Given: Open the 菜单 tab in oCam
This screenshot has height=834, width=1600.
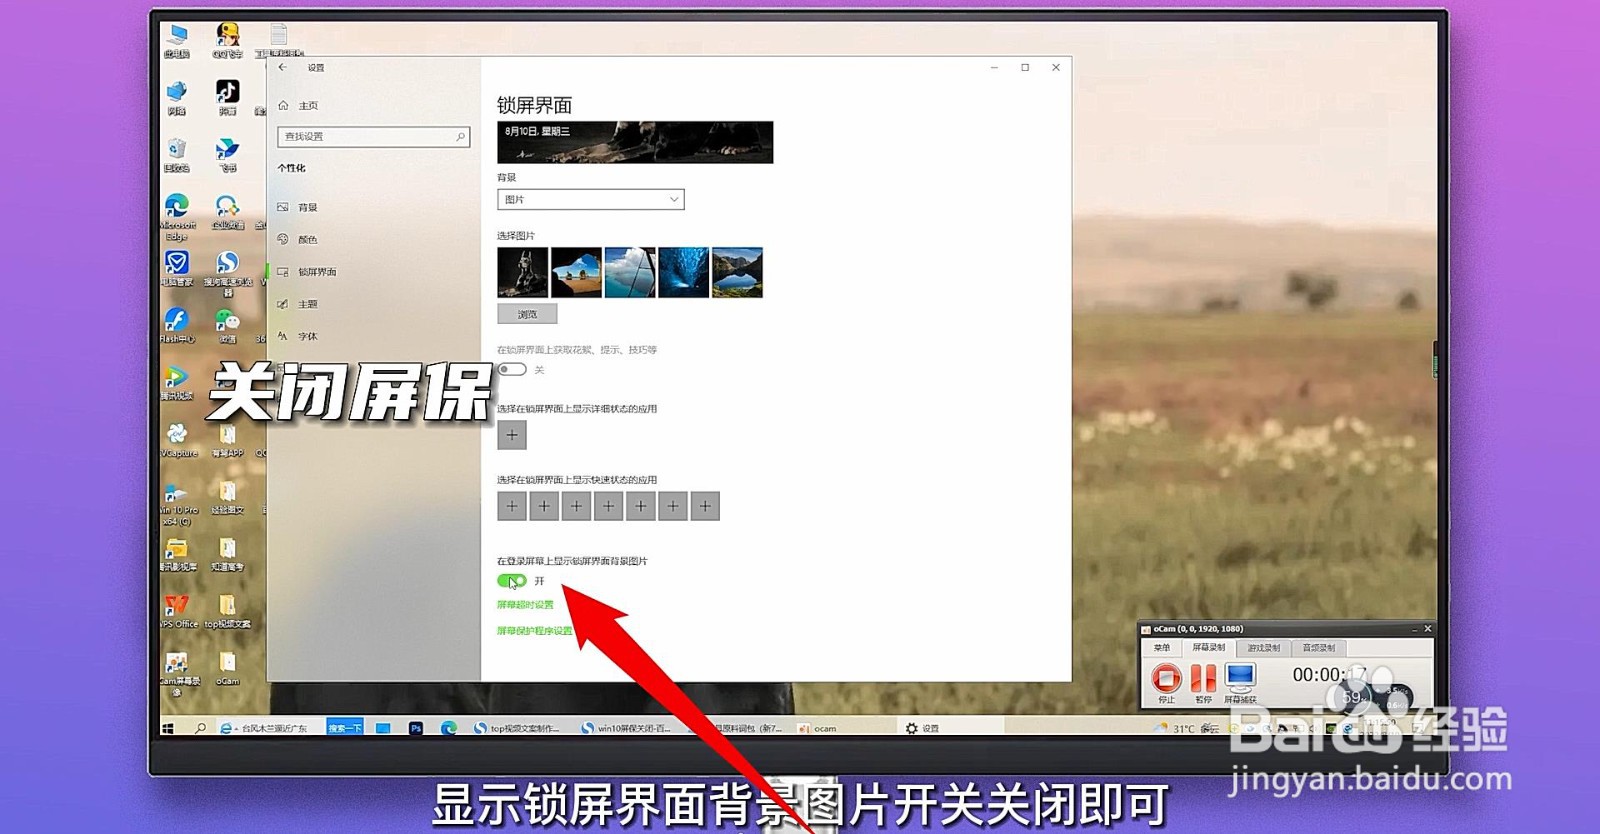Looking at the screenshot, I should (x=1162, y=648).
